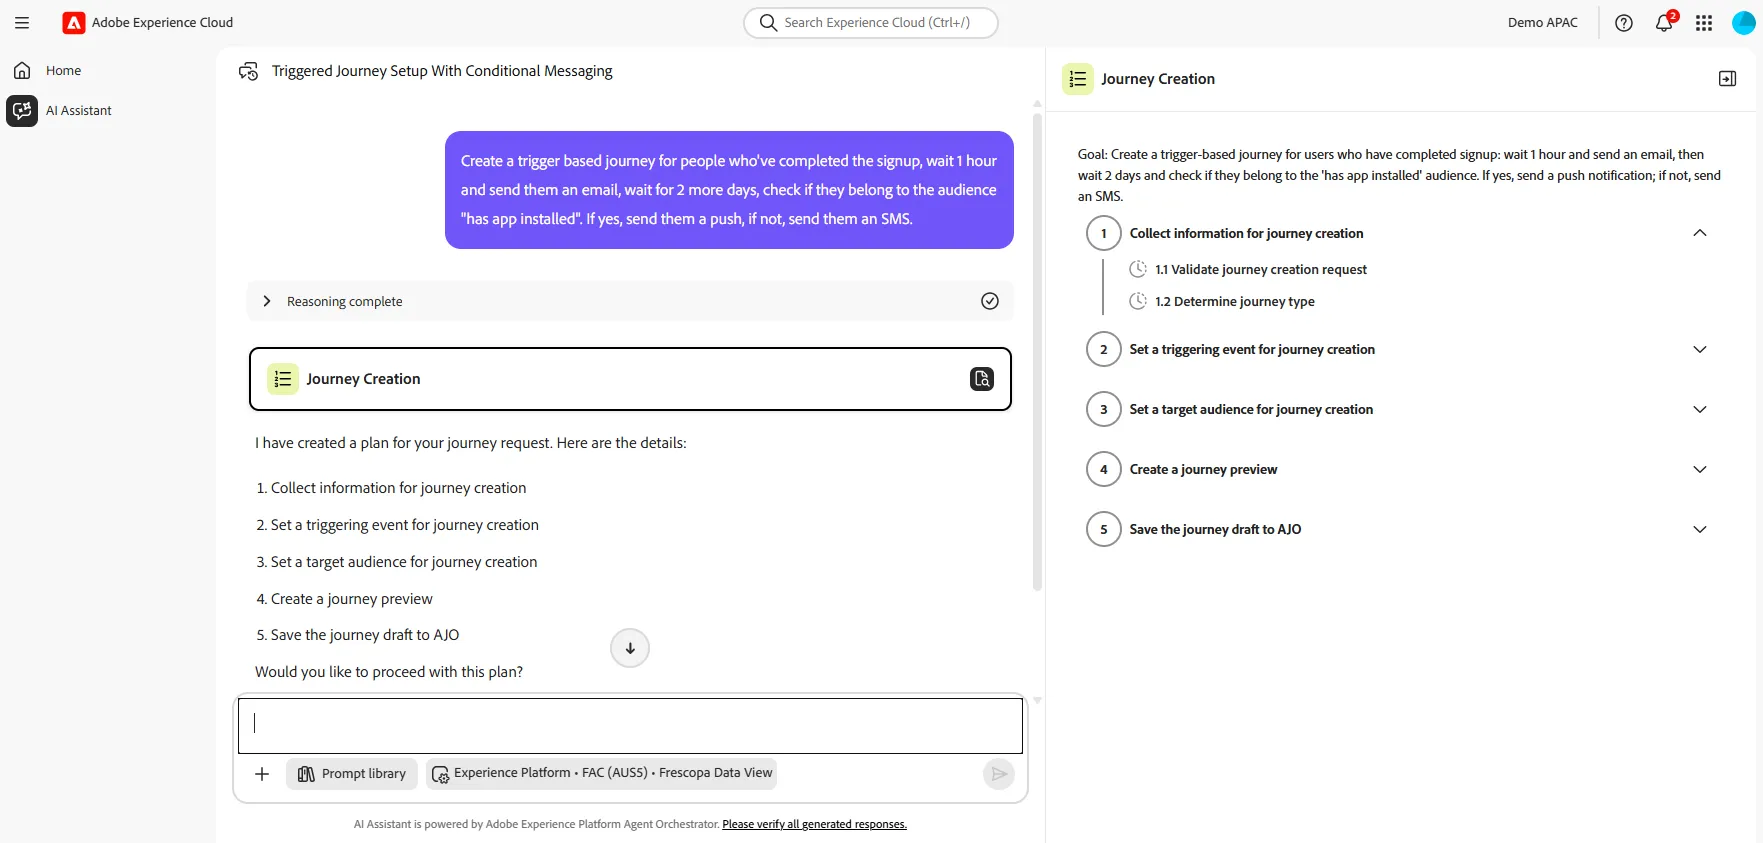Open the help question mark icon
Screen dimensions: 1763x843
point(1624,23)
